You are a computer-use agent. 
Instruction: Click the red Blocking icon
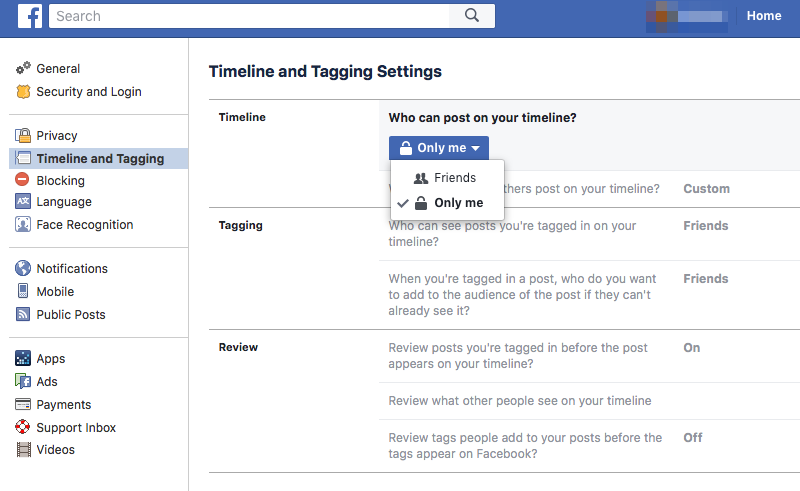[x=22, y=180]
